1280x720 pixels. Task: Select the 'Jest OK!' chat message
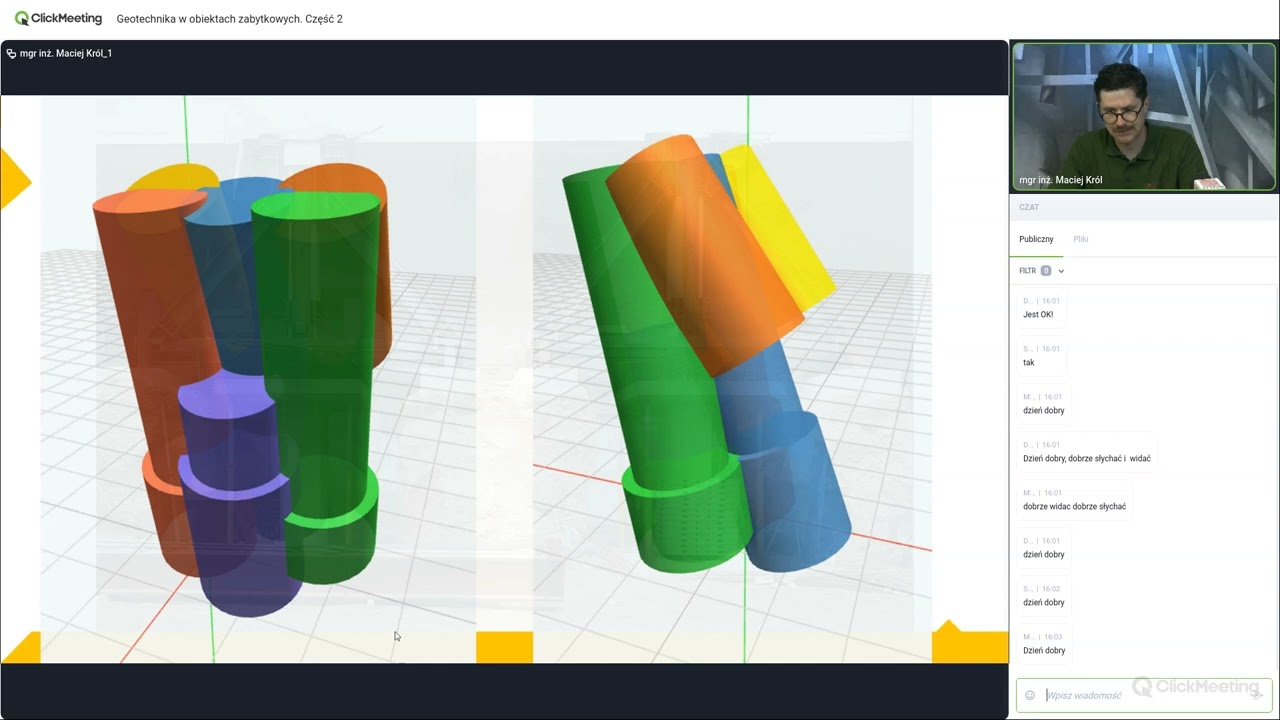(1038, 314)
